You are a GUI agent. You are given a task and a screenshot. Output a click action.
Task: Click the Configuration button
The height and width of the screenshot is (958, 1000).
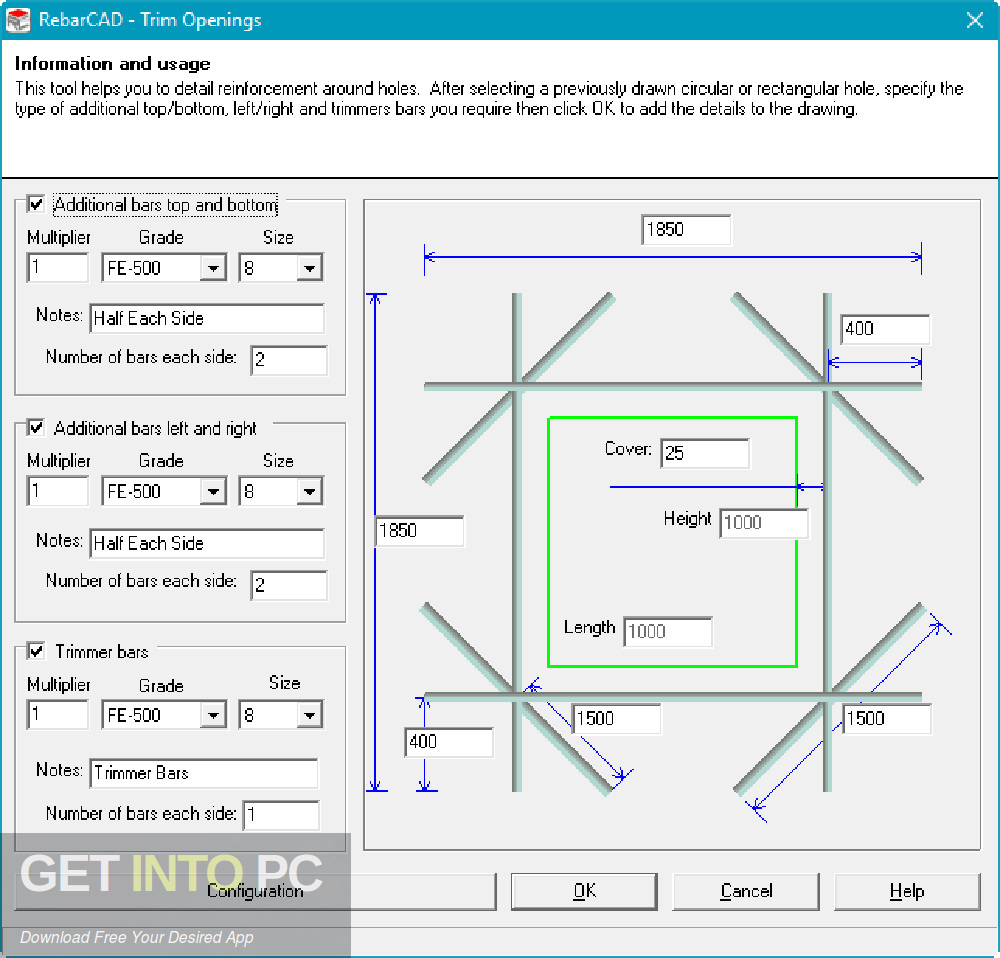[x=255, y=891]
